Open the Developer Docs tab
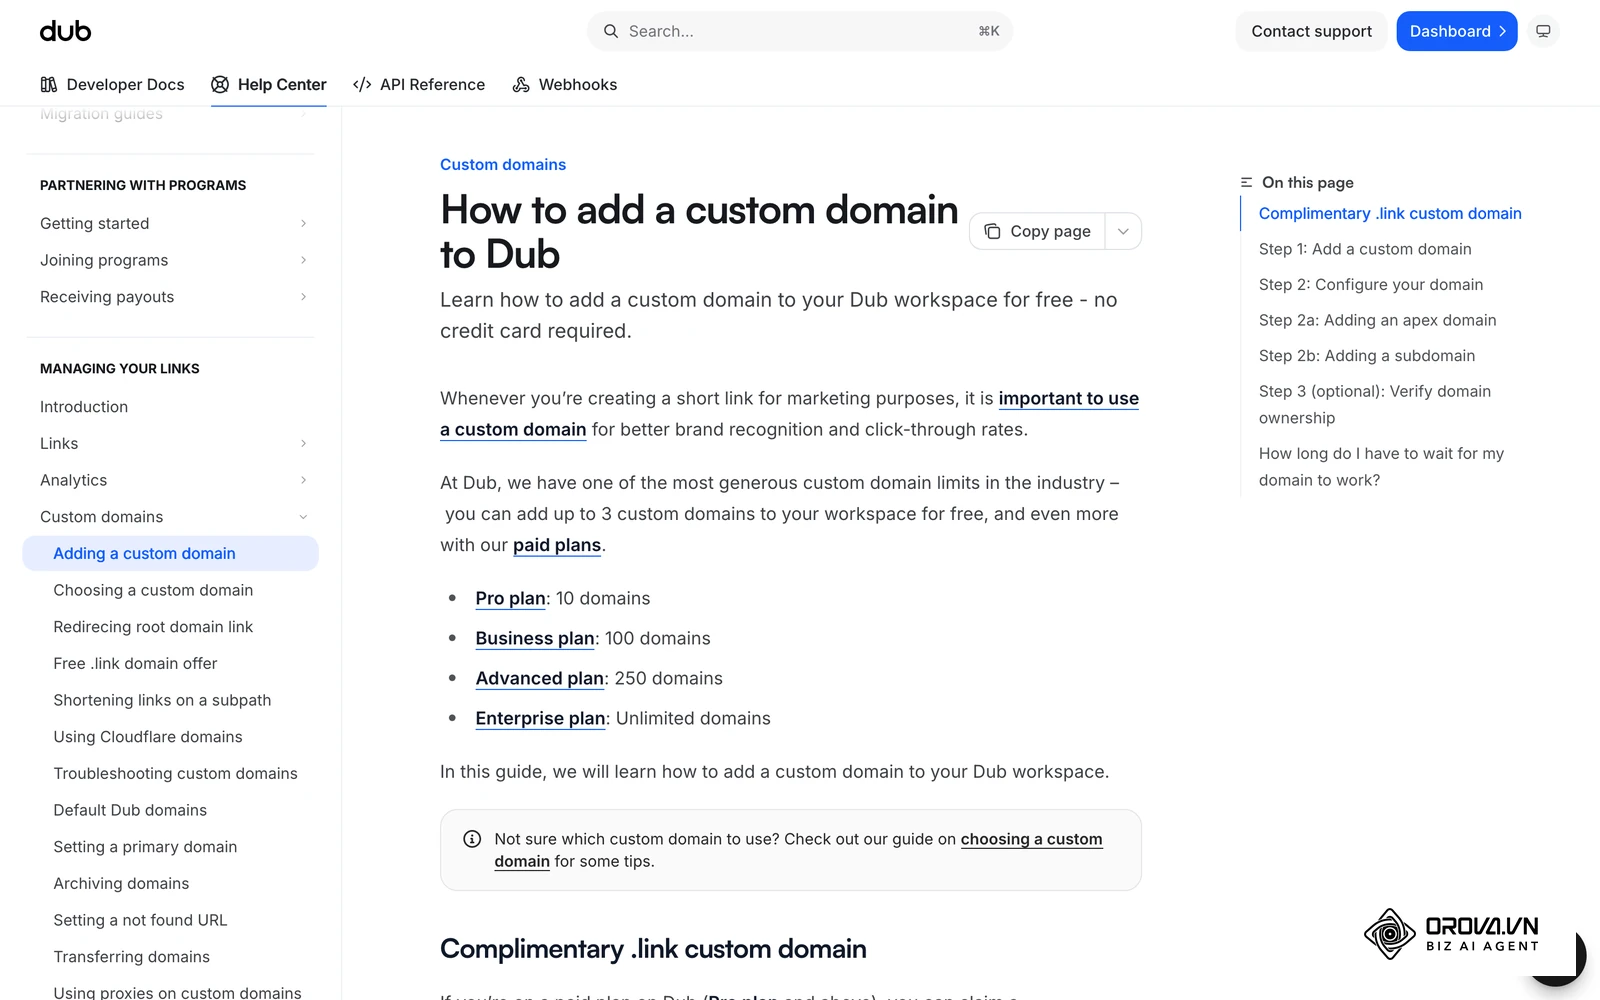 [x=112, y=85]
